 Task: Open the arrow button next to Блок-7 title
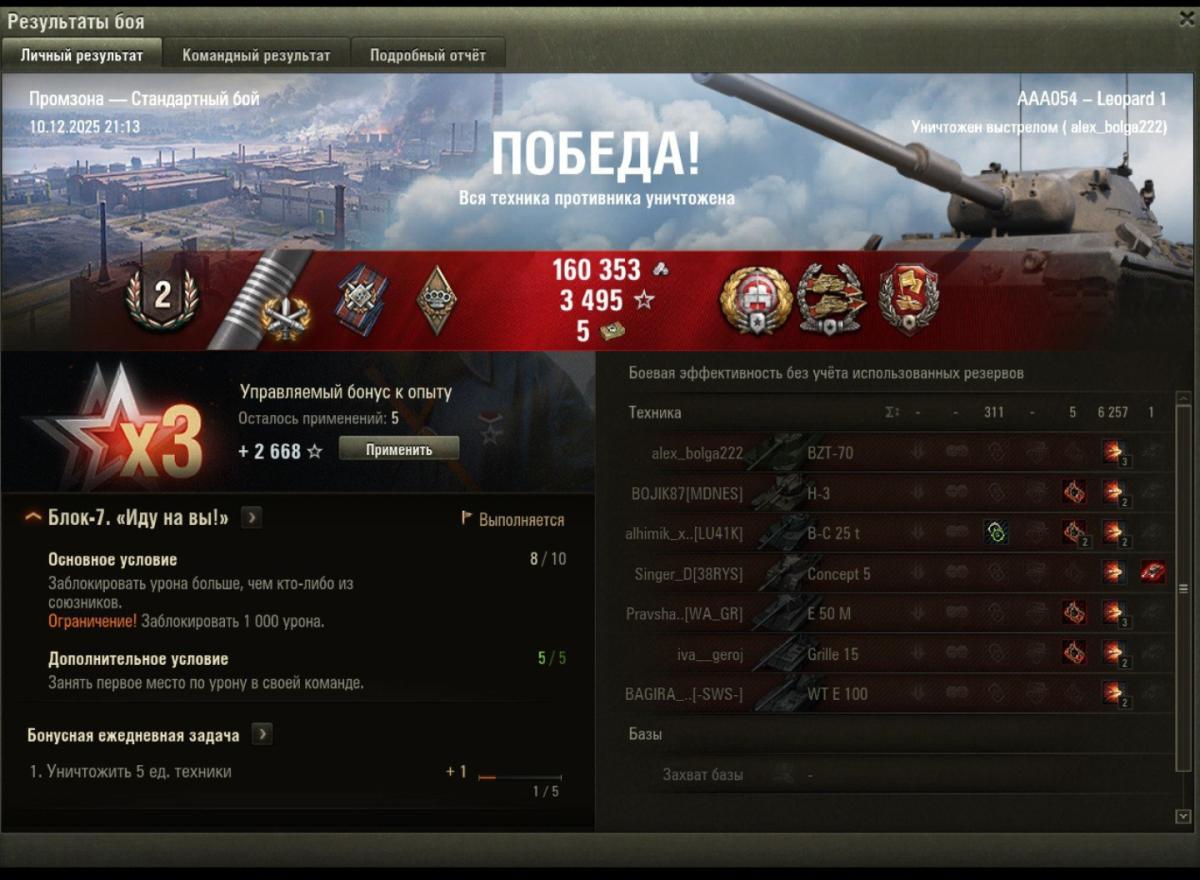[x=252, y=517]
